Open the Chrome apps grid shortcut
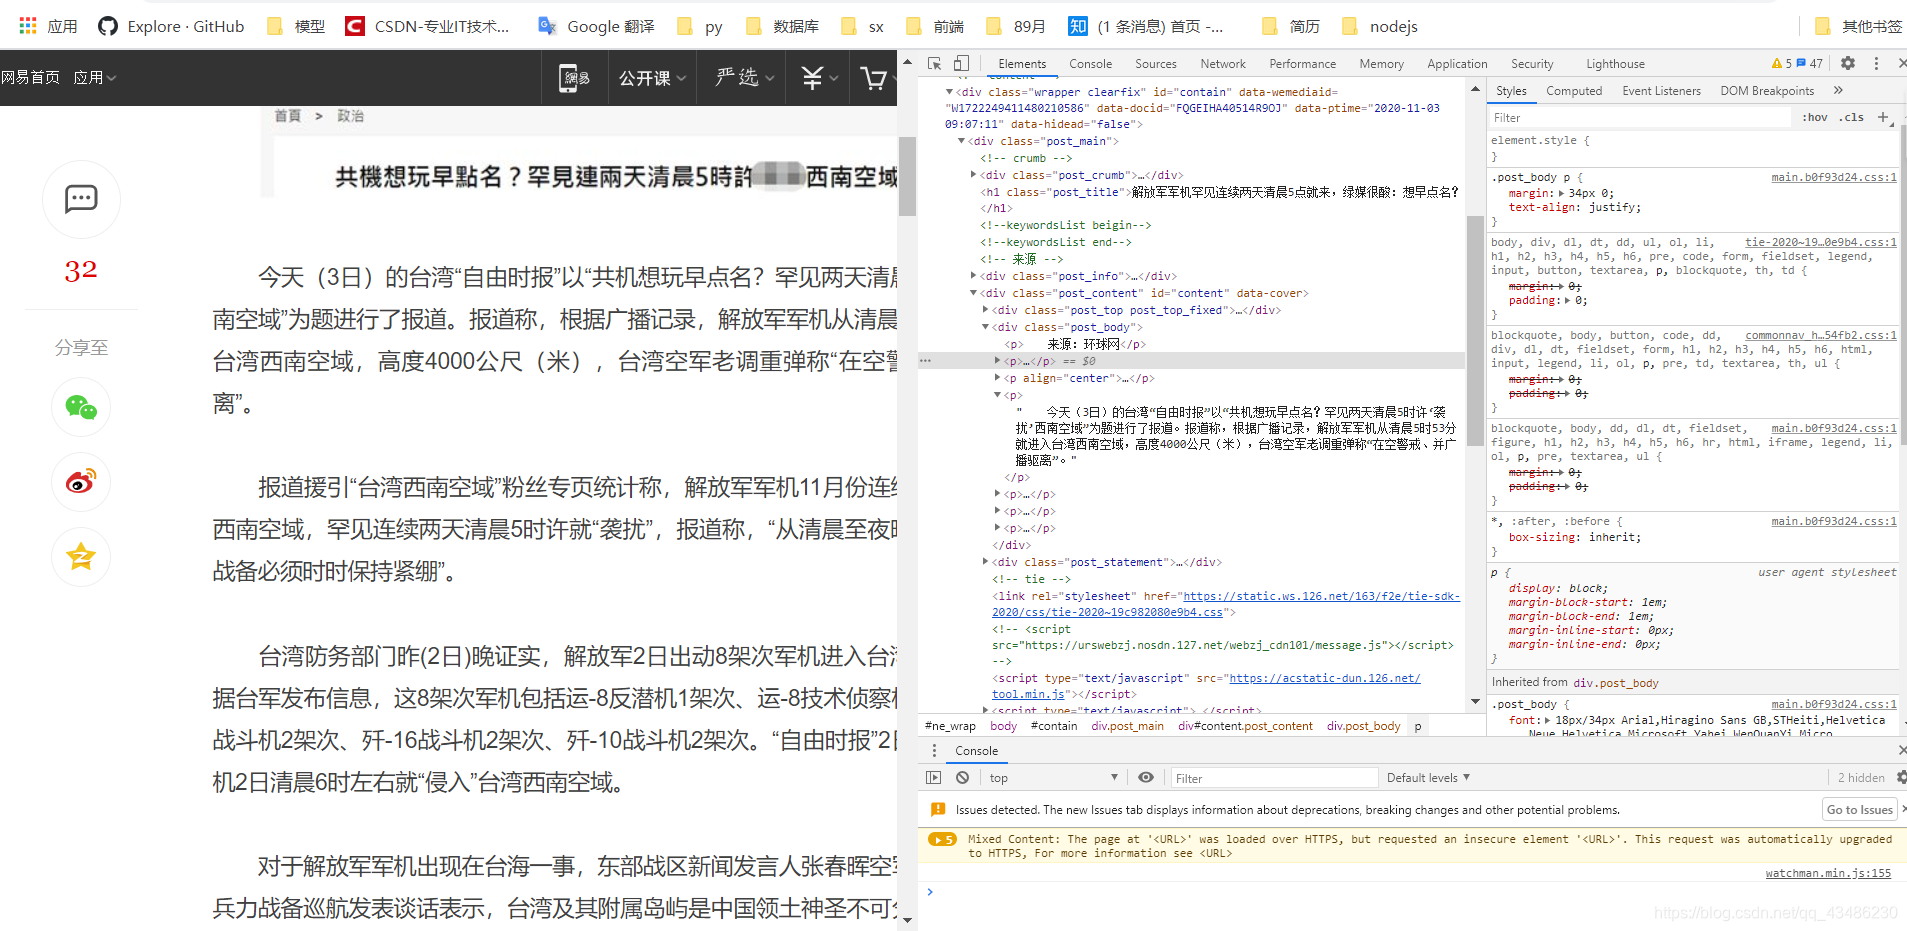The width and height of the screenshot is (1907, 931). tap(28, 26)
